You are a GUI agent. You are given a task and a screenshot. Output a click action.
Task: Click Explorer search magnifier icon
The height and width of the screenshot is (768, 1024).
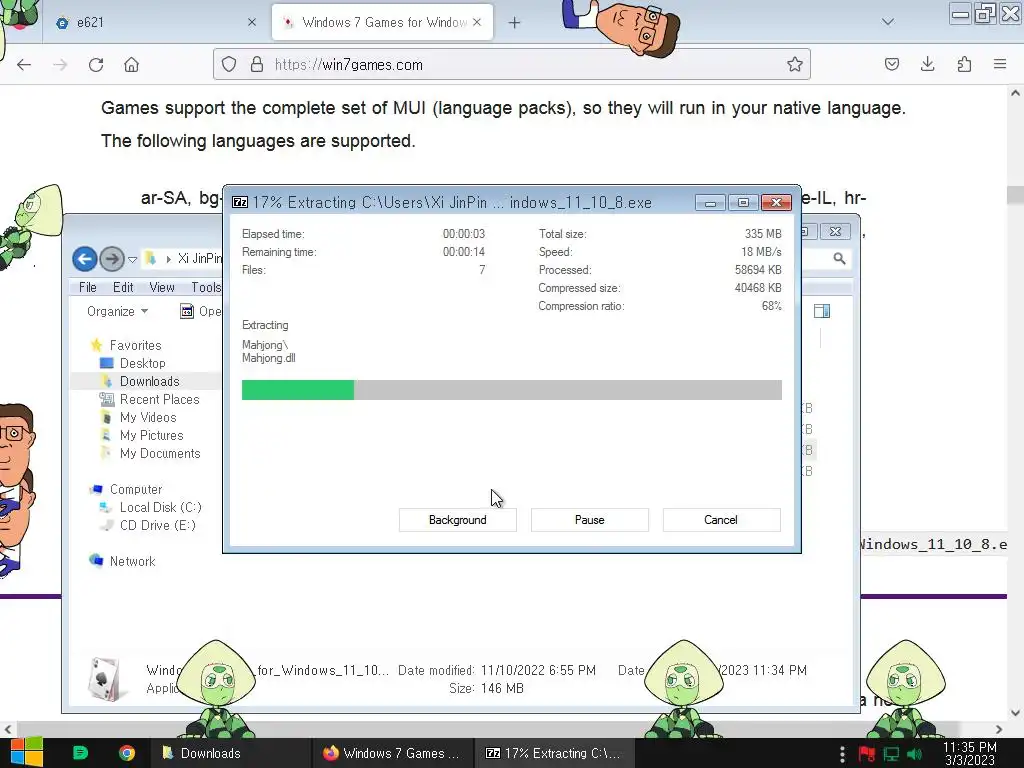pyautogui.click(x=839, y=259)
